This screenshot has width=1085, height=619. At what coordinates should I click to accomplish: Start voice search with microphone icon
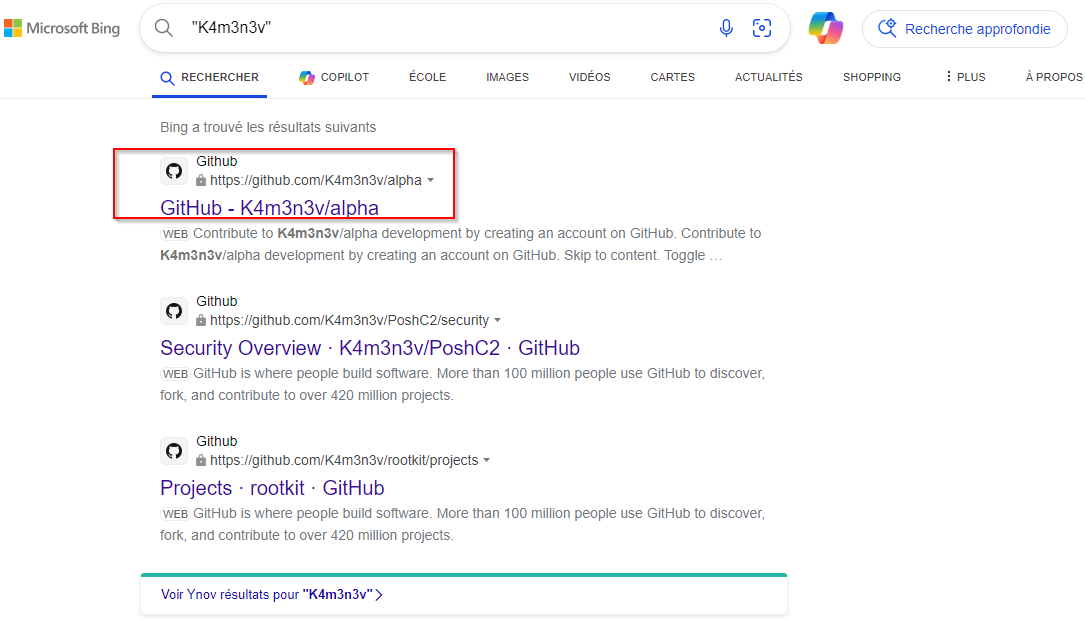[726, 29]
